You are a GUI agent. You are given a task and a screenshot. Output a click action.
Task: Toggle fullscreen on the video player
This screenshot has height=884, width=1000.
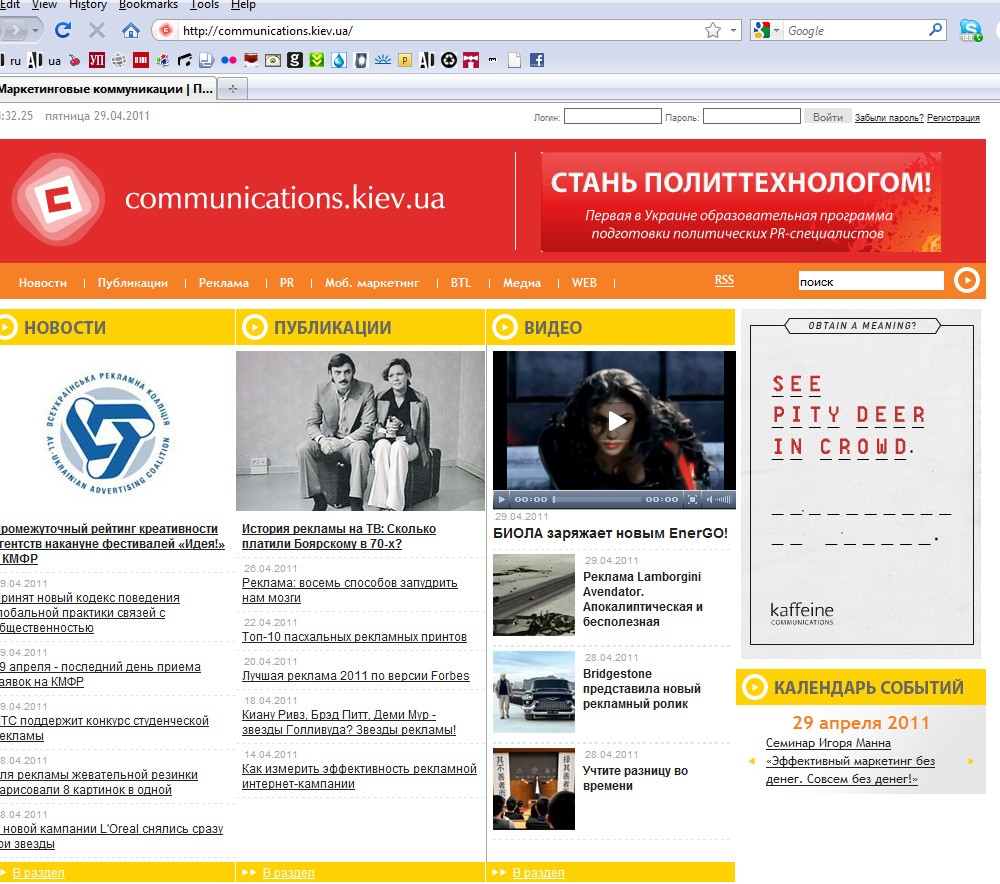[x=691, y=499]
